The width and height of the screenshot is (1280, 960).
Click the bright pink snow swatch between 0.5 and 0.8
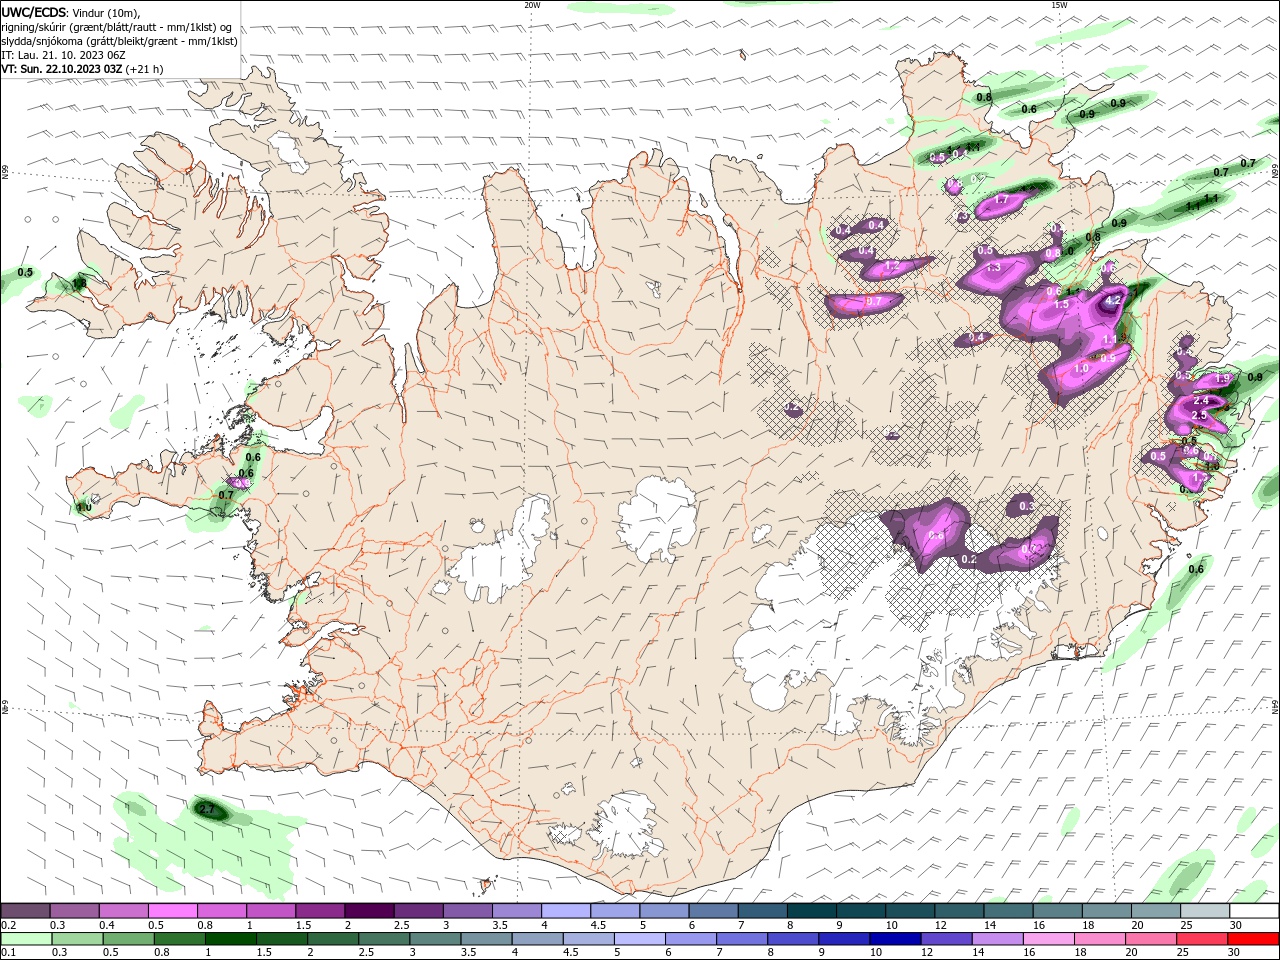[x=172, y=910]
